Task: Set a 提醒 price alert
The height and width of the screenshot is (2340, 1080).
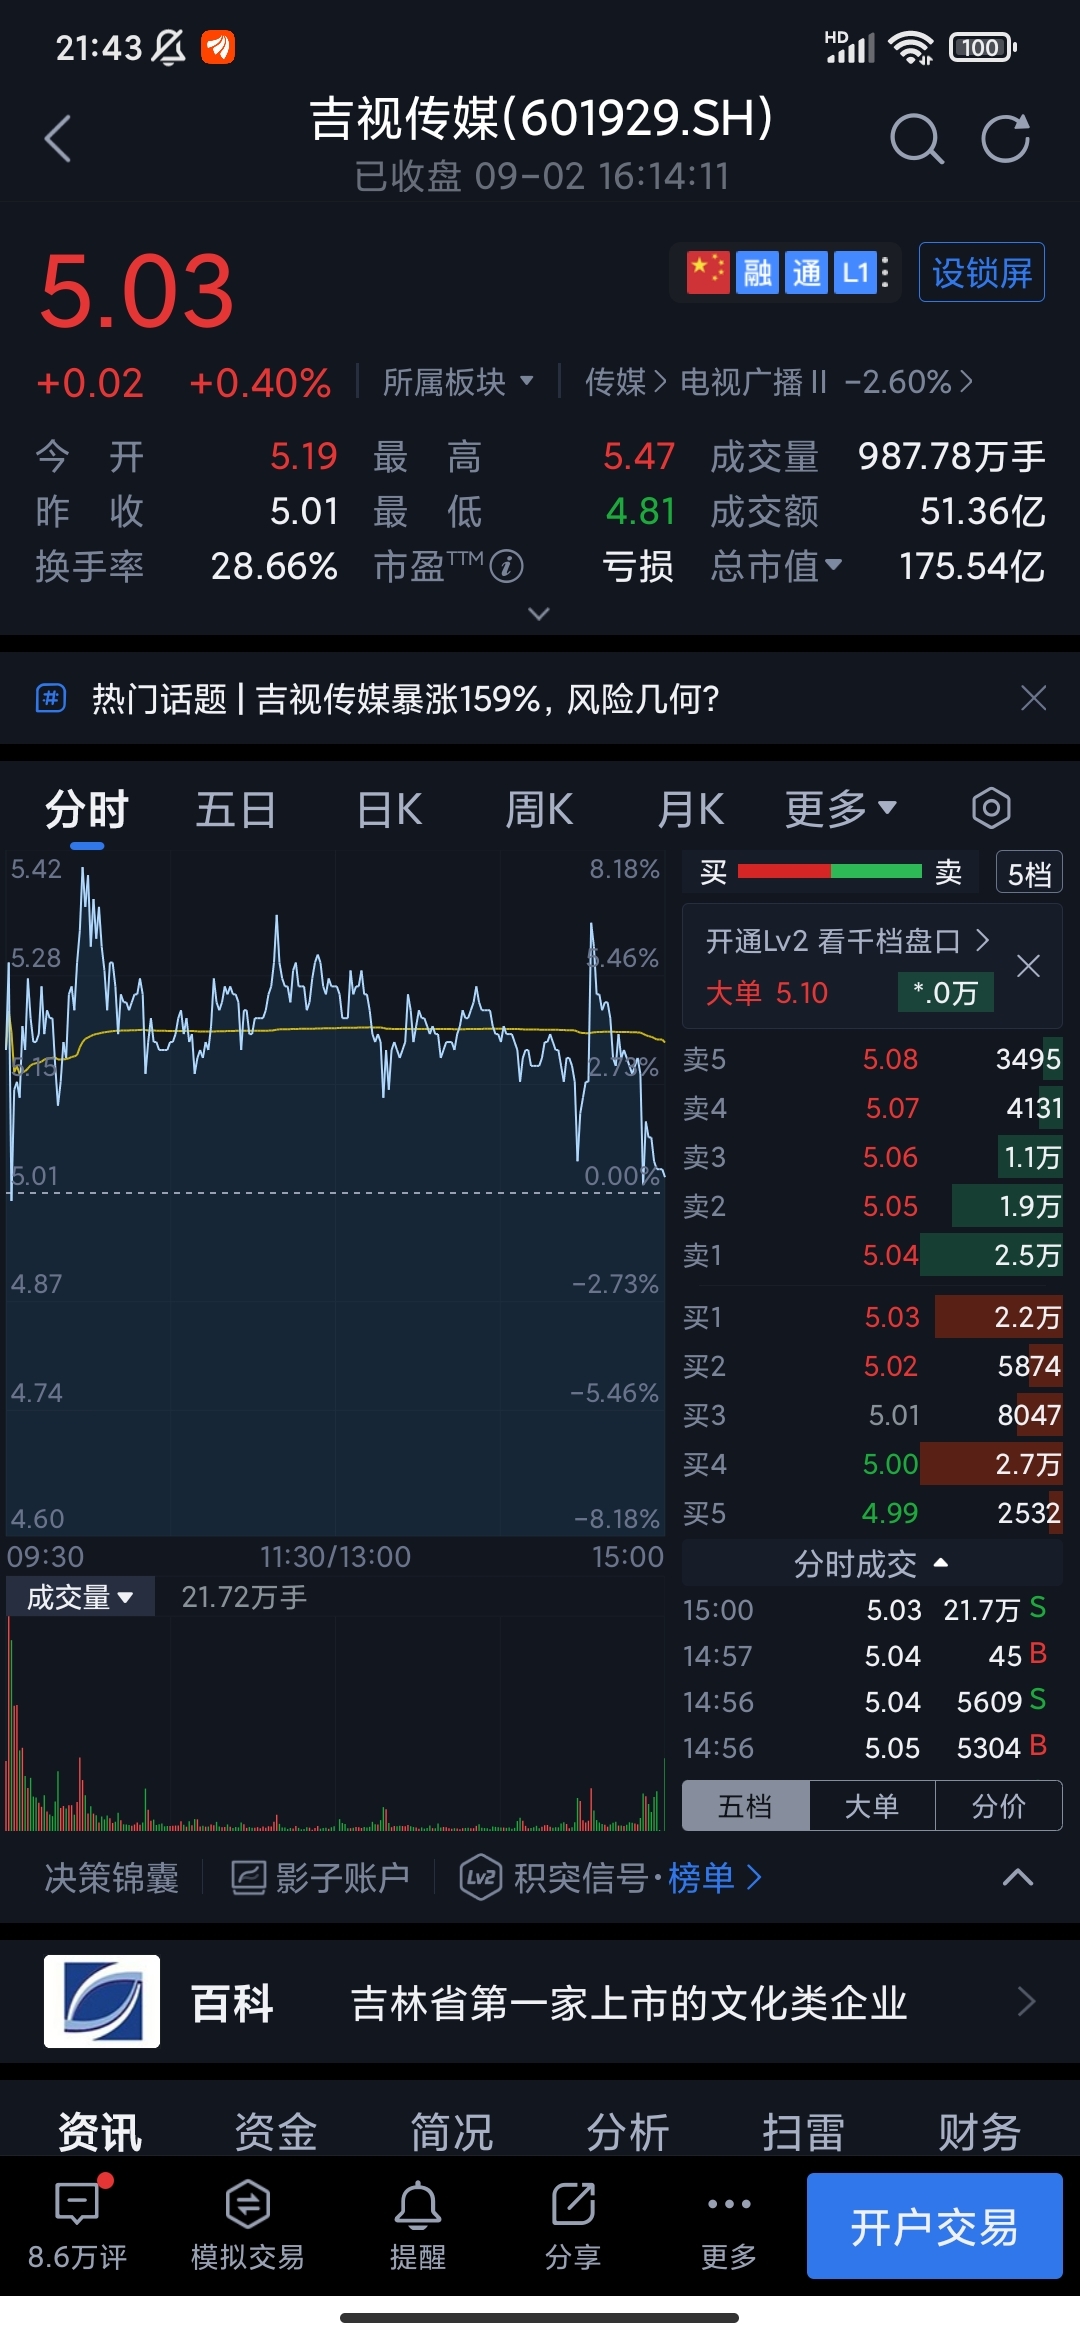Action: (x=418, y=2225)
